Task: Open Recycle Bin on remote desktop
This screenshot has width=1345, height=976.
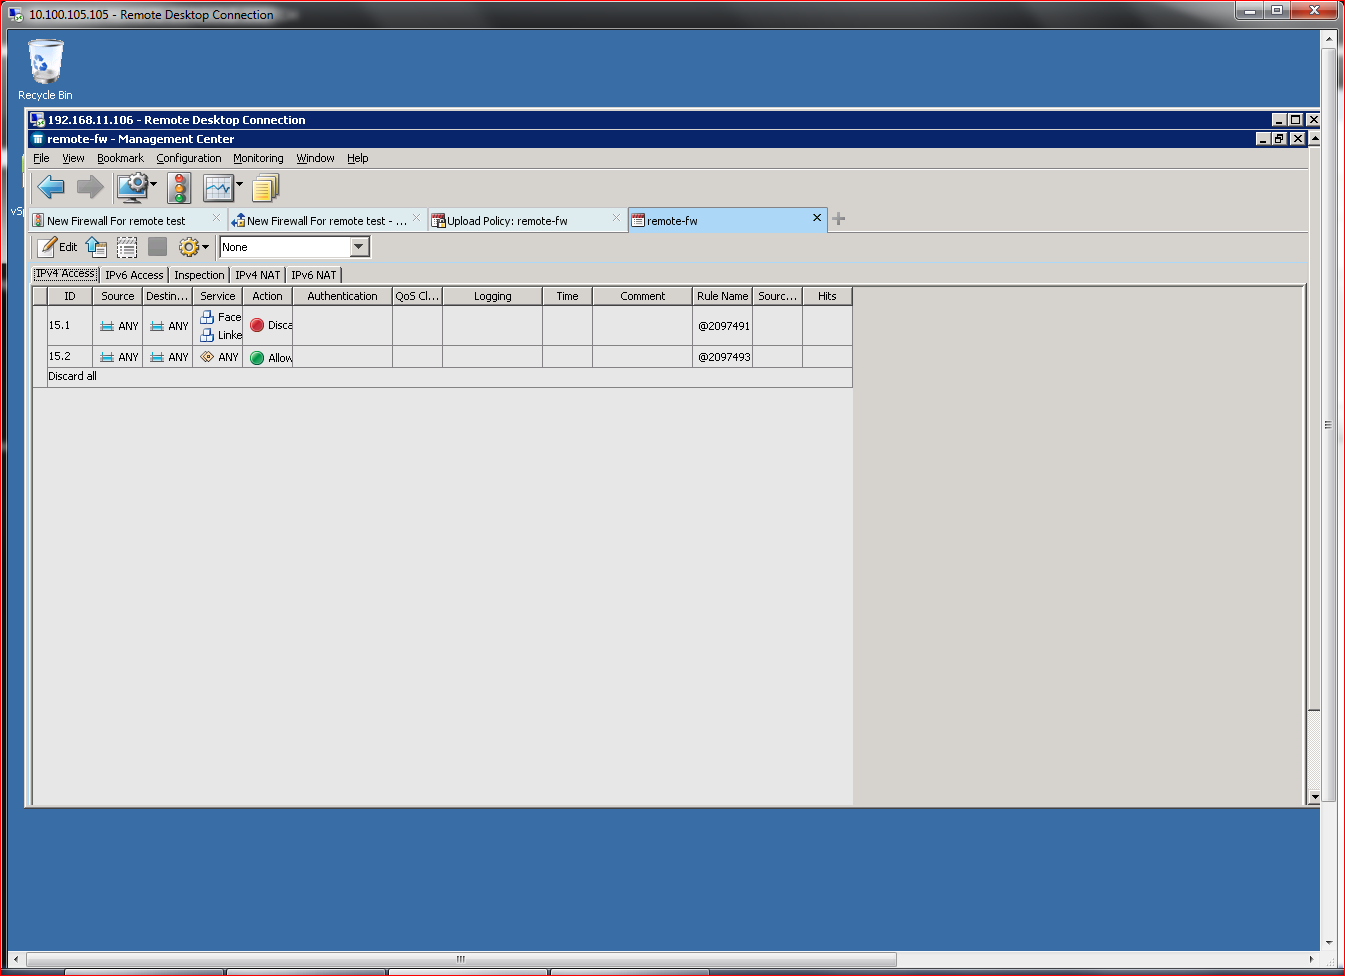Action: (45, 70)
